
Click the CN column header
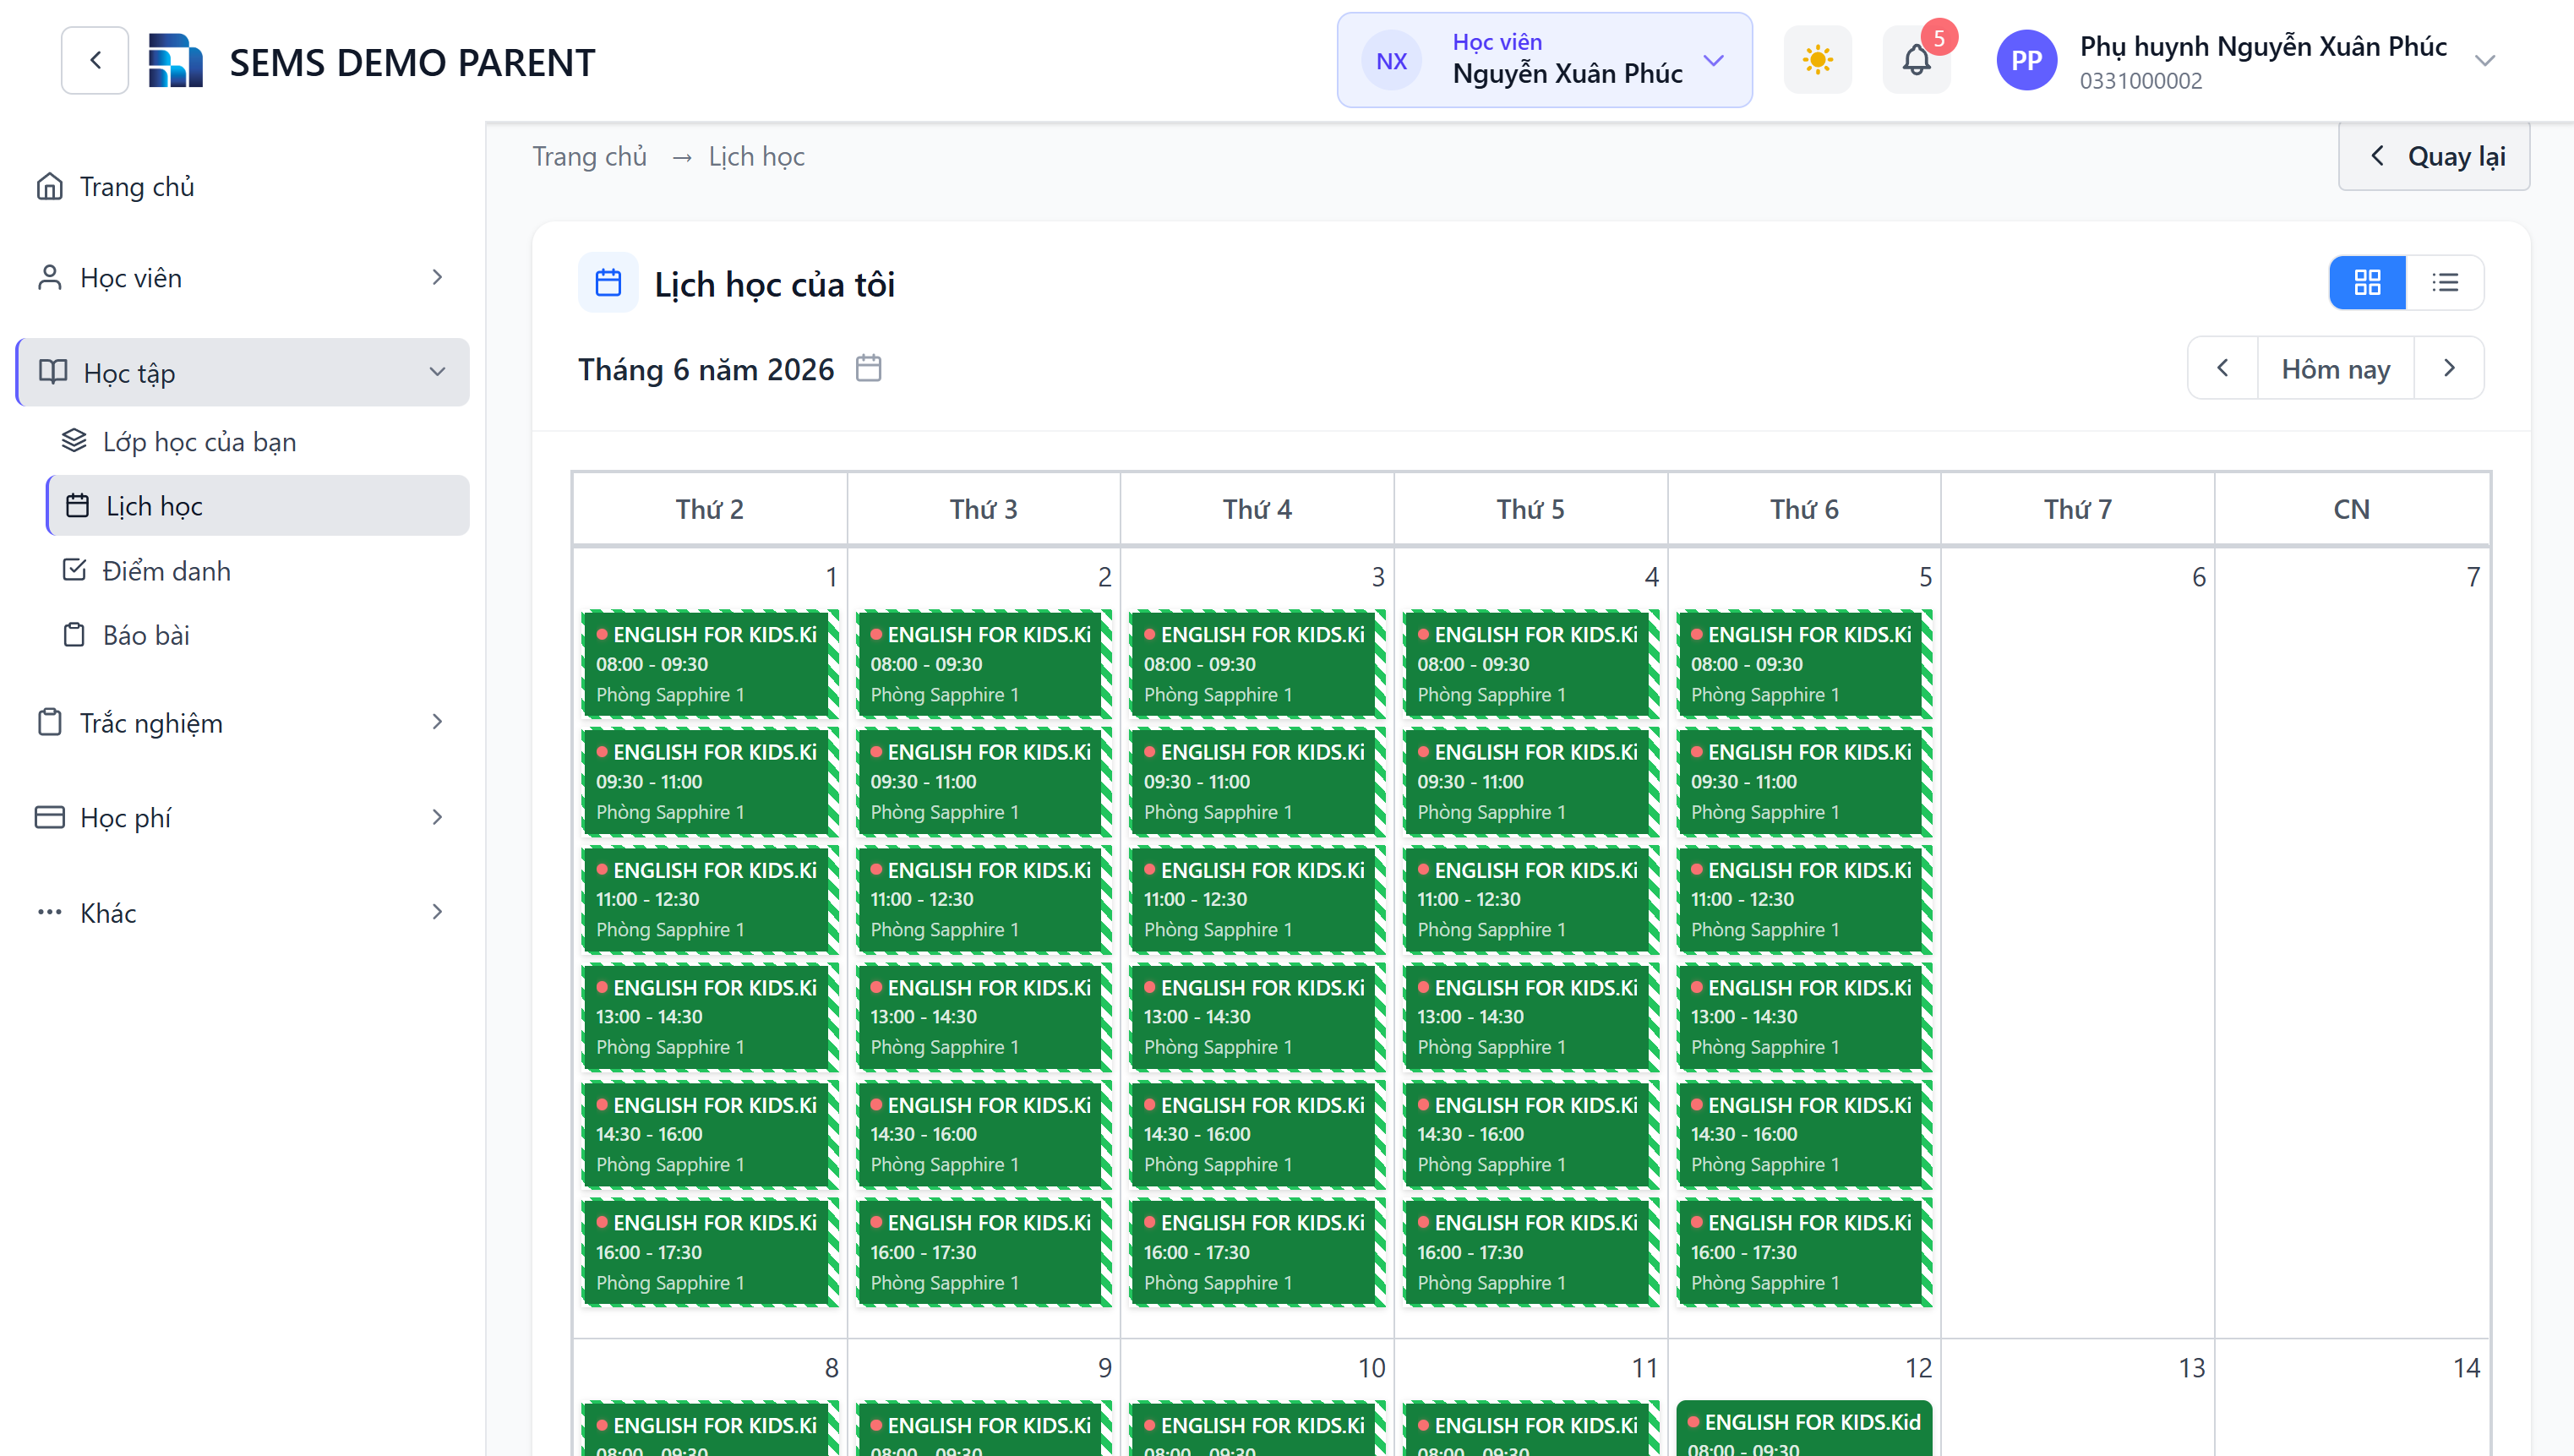click(2351, 509)
